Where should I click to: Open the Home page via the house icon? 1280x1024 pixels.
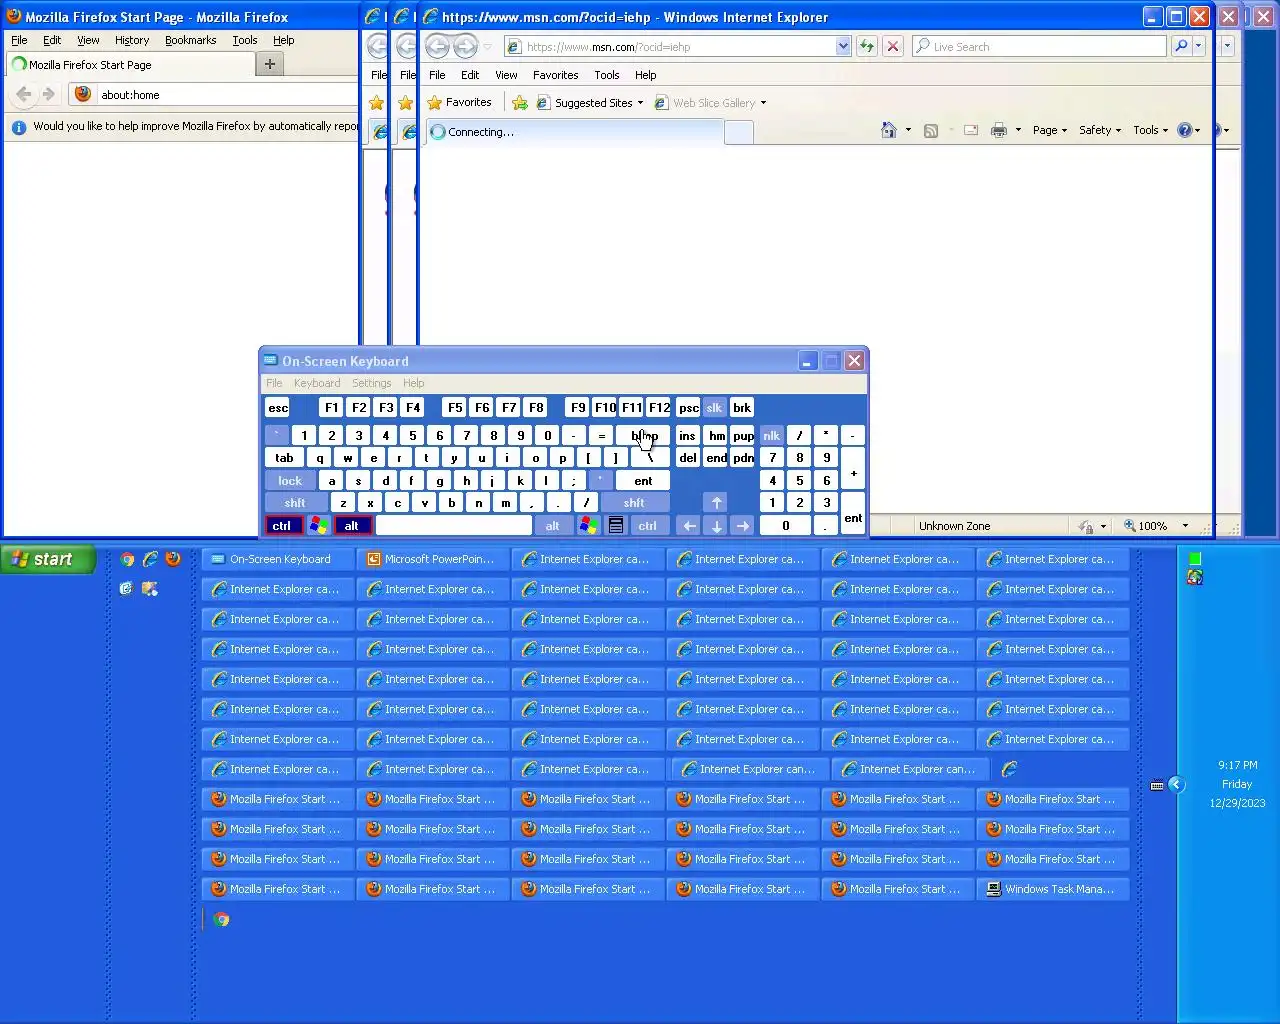point(889,130)
